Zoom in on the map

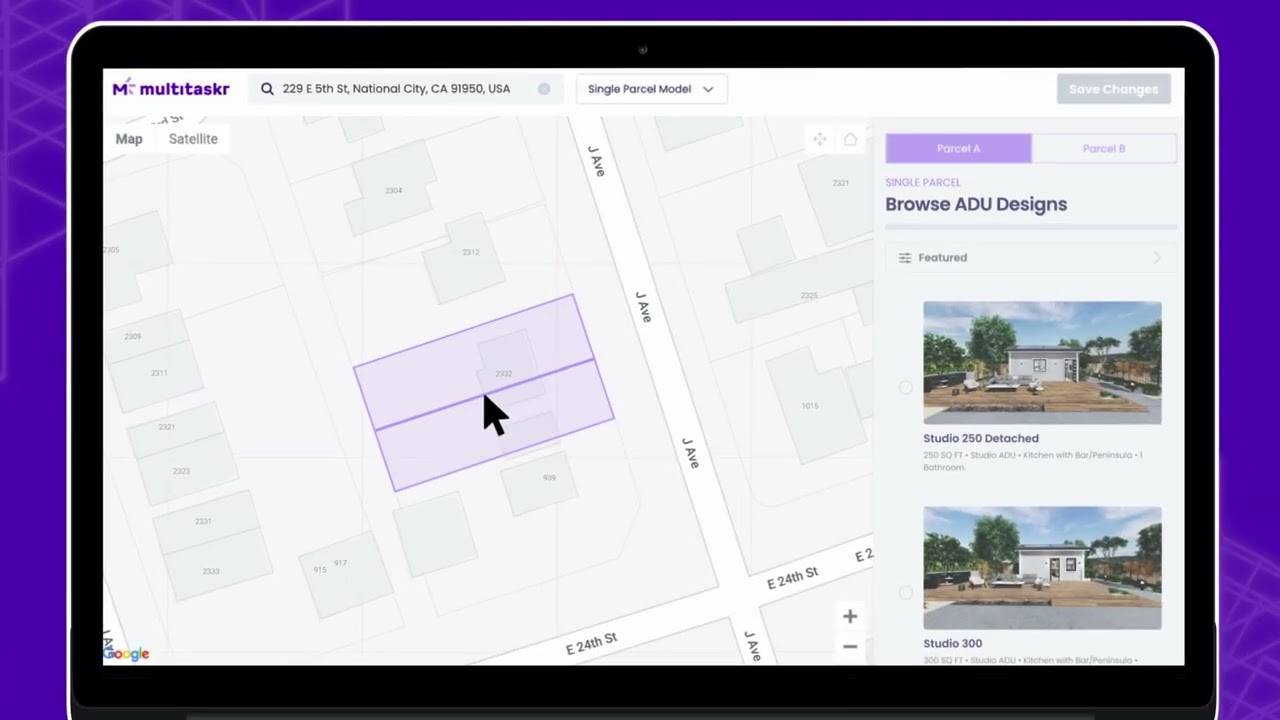coord(849,616)
